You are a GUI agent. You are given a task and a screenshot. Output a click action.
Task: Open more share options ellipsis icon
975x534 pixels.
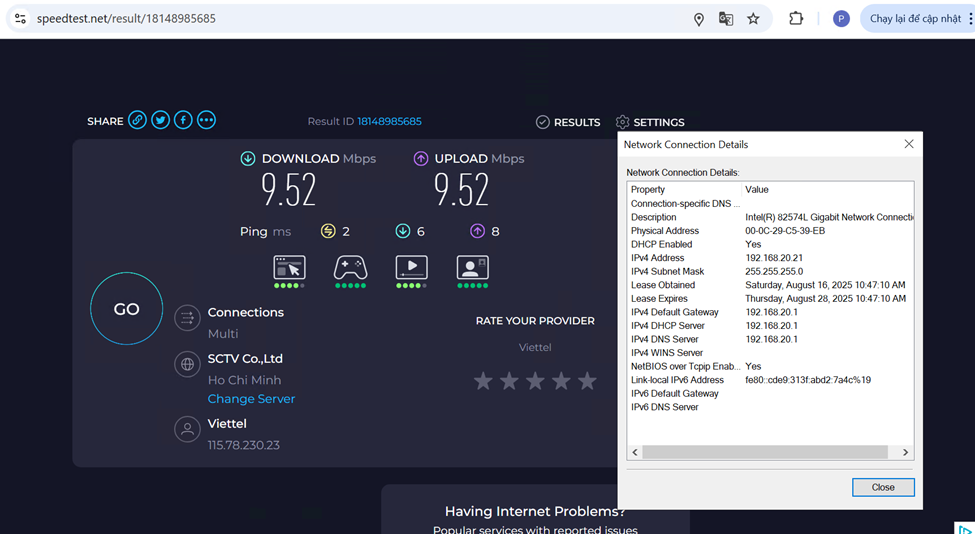point(206,120)
